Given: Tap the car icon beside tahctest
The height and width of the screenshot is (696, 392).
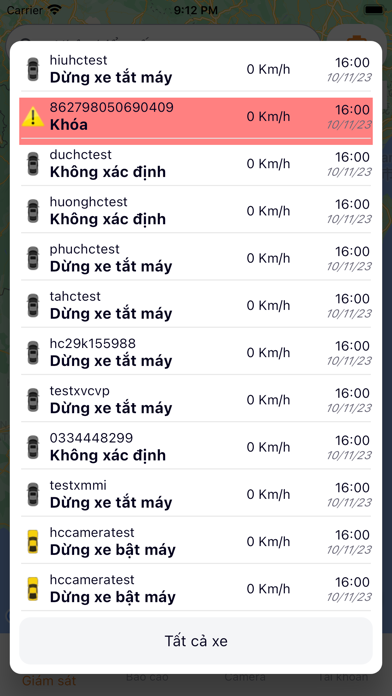Looking at the screenshot, I should tap(33, 305).
